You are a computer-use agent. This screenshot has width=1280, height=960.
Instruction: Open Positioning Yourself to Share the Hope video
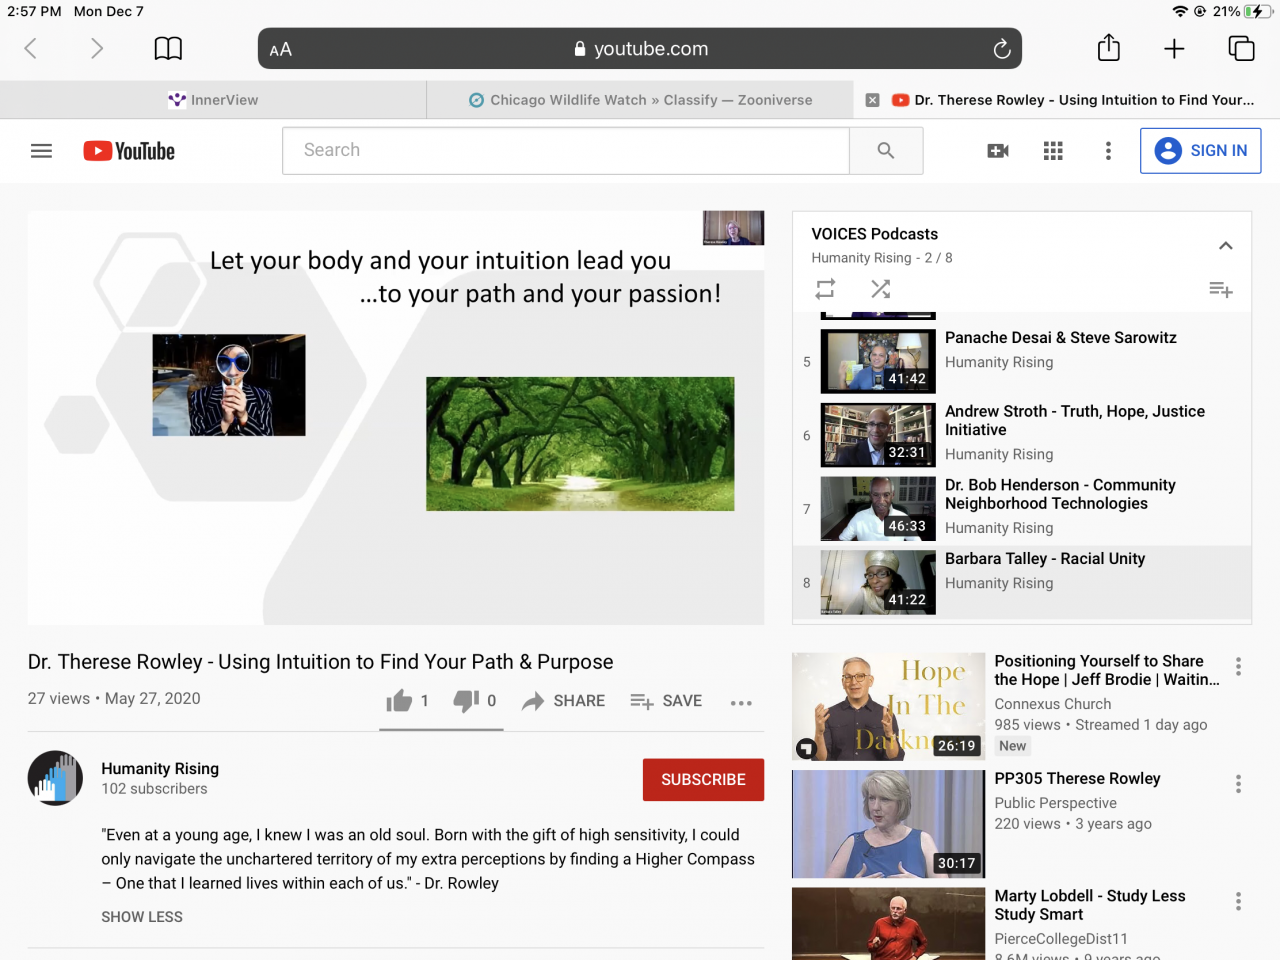[1107, 670]
